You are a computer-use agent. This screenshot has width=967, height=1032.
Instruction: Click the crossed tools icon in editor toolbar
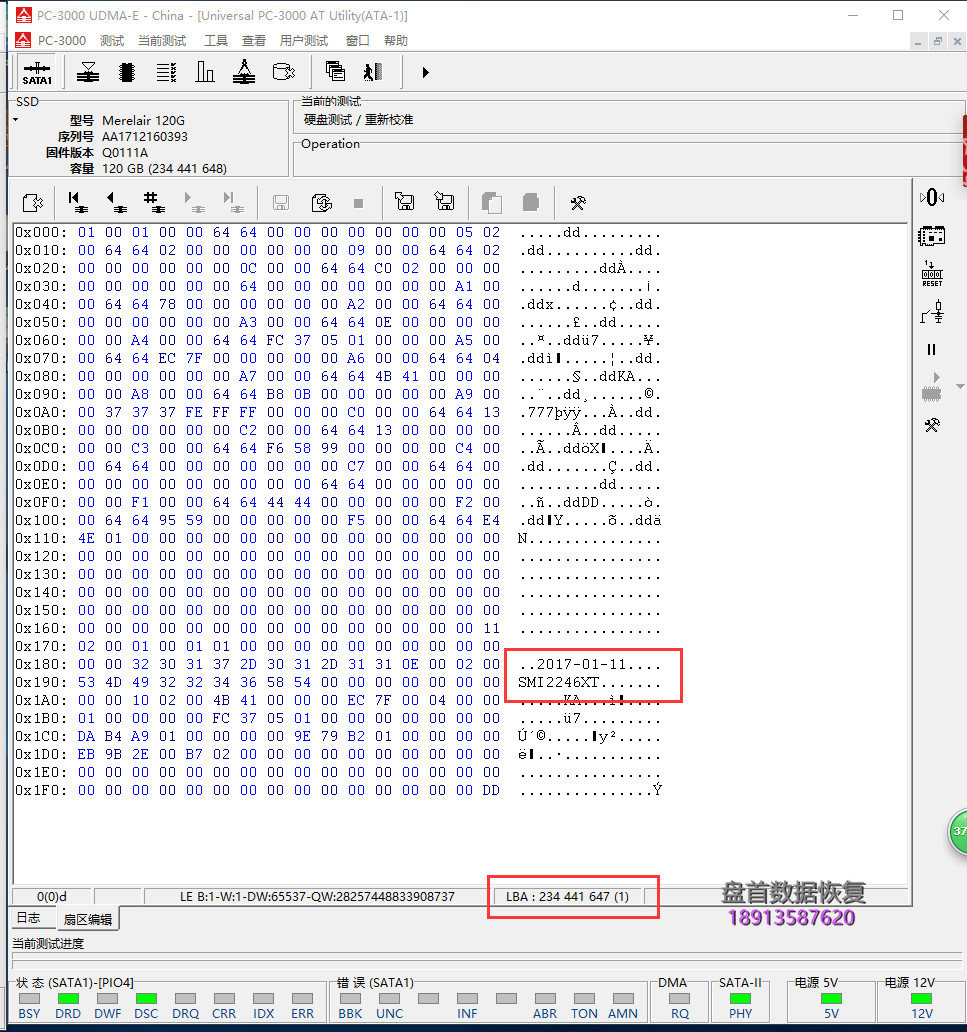[x=577, y=202]
